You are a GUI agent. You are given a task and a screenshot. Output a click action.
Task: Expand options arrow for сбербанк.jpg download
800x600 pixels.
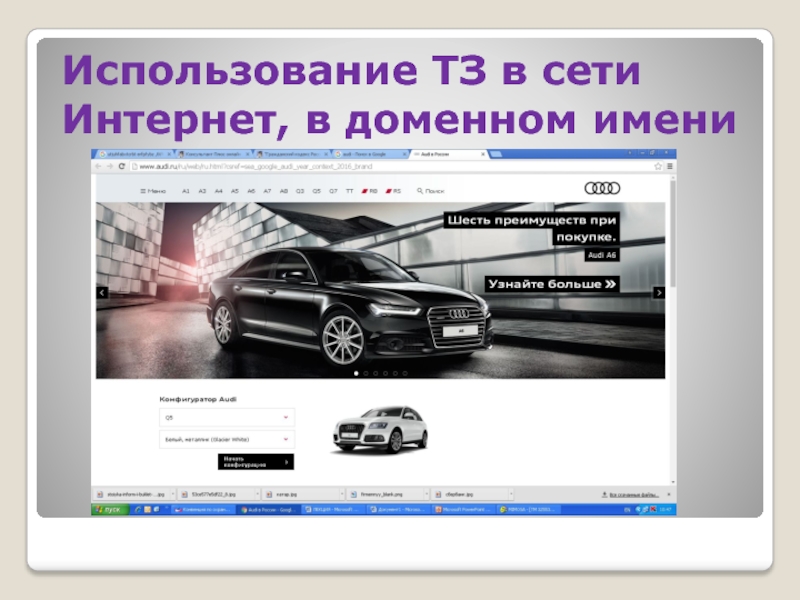(510, 494)
